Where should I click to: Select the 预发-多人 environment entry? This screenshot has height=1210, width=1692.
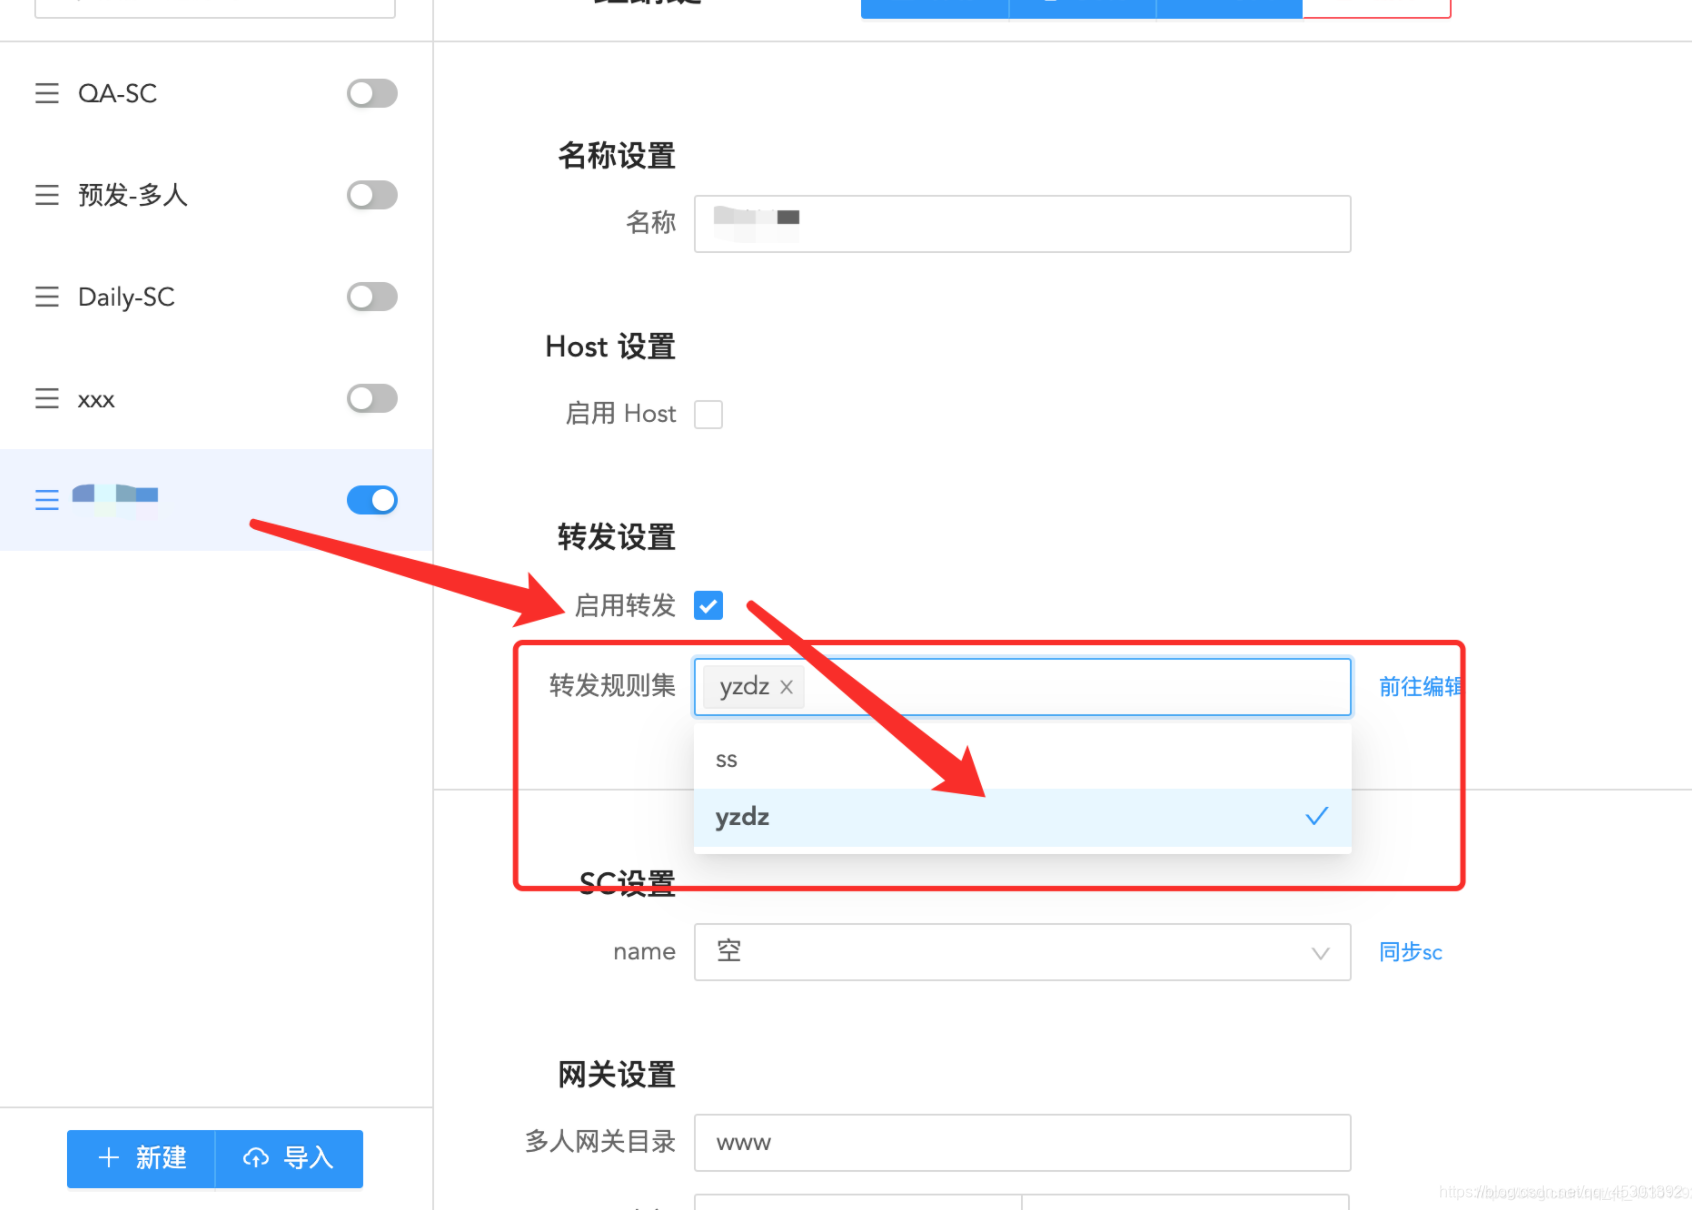click(131, 195)
